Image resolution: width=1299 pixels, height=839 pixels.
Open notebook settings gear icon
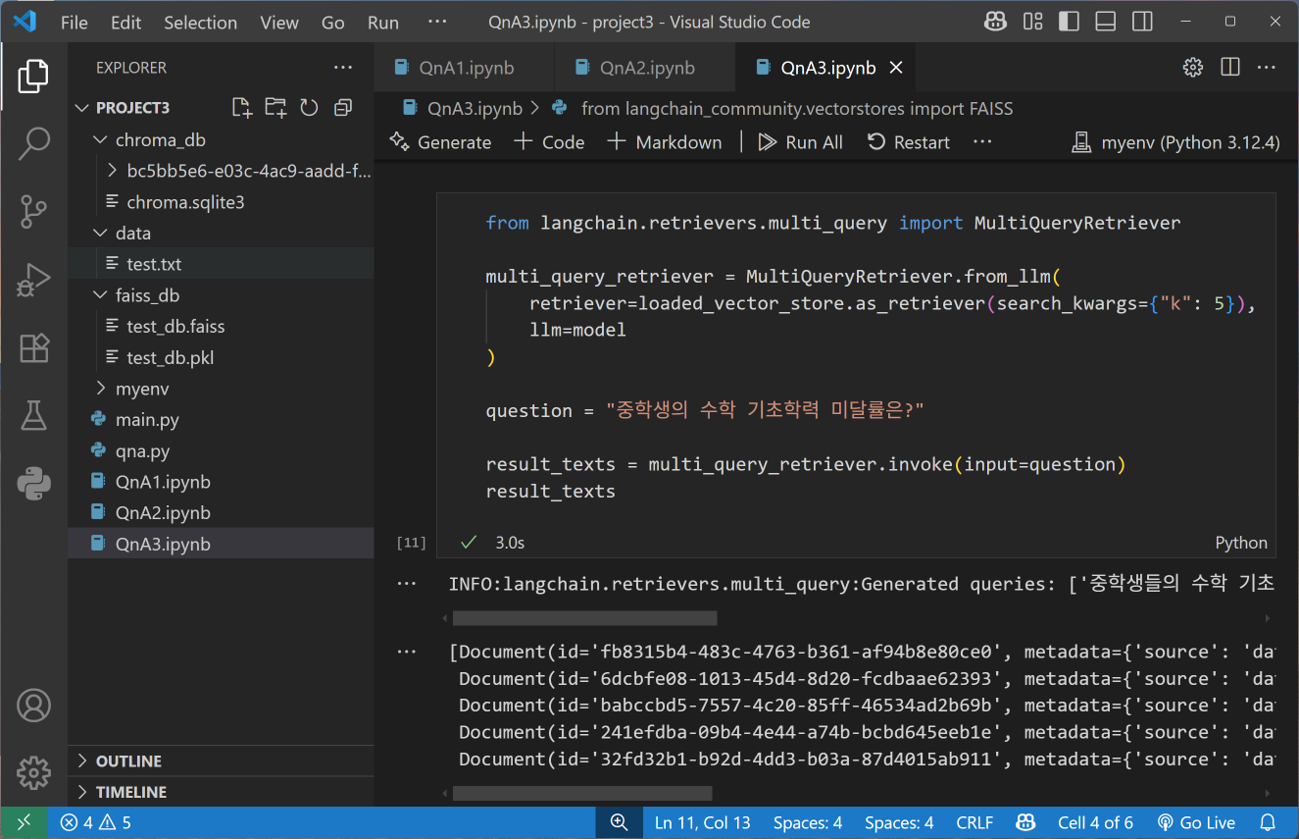point(1193,67)
